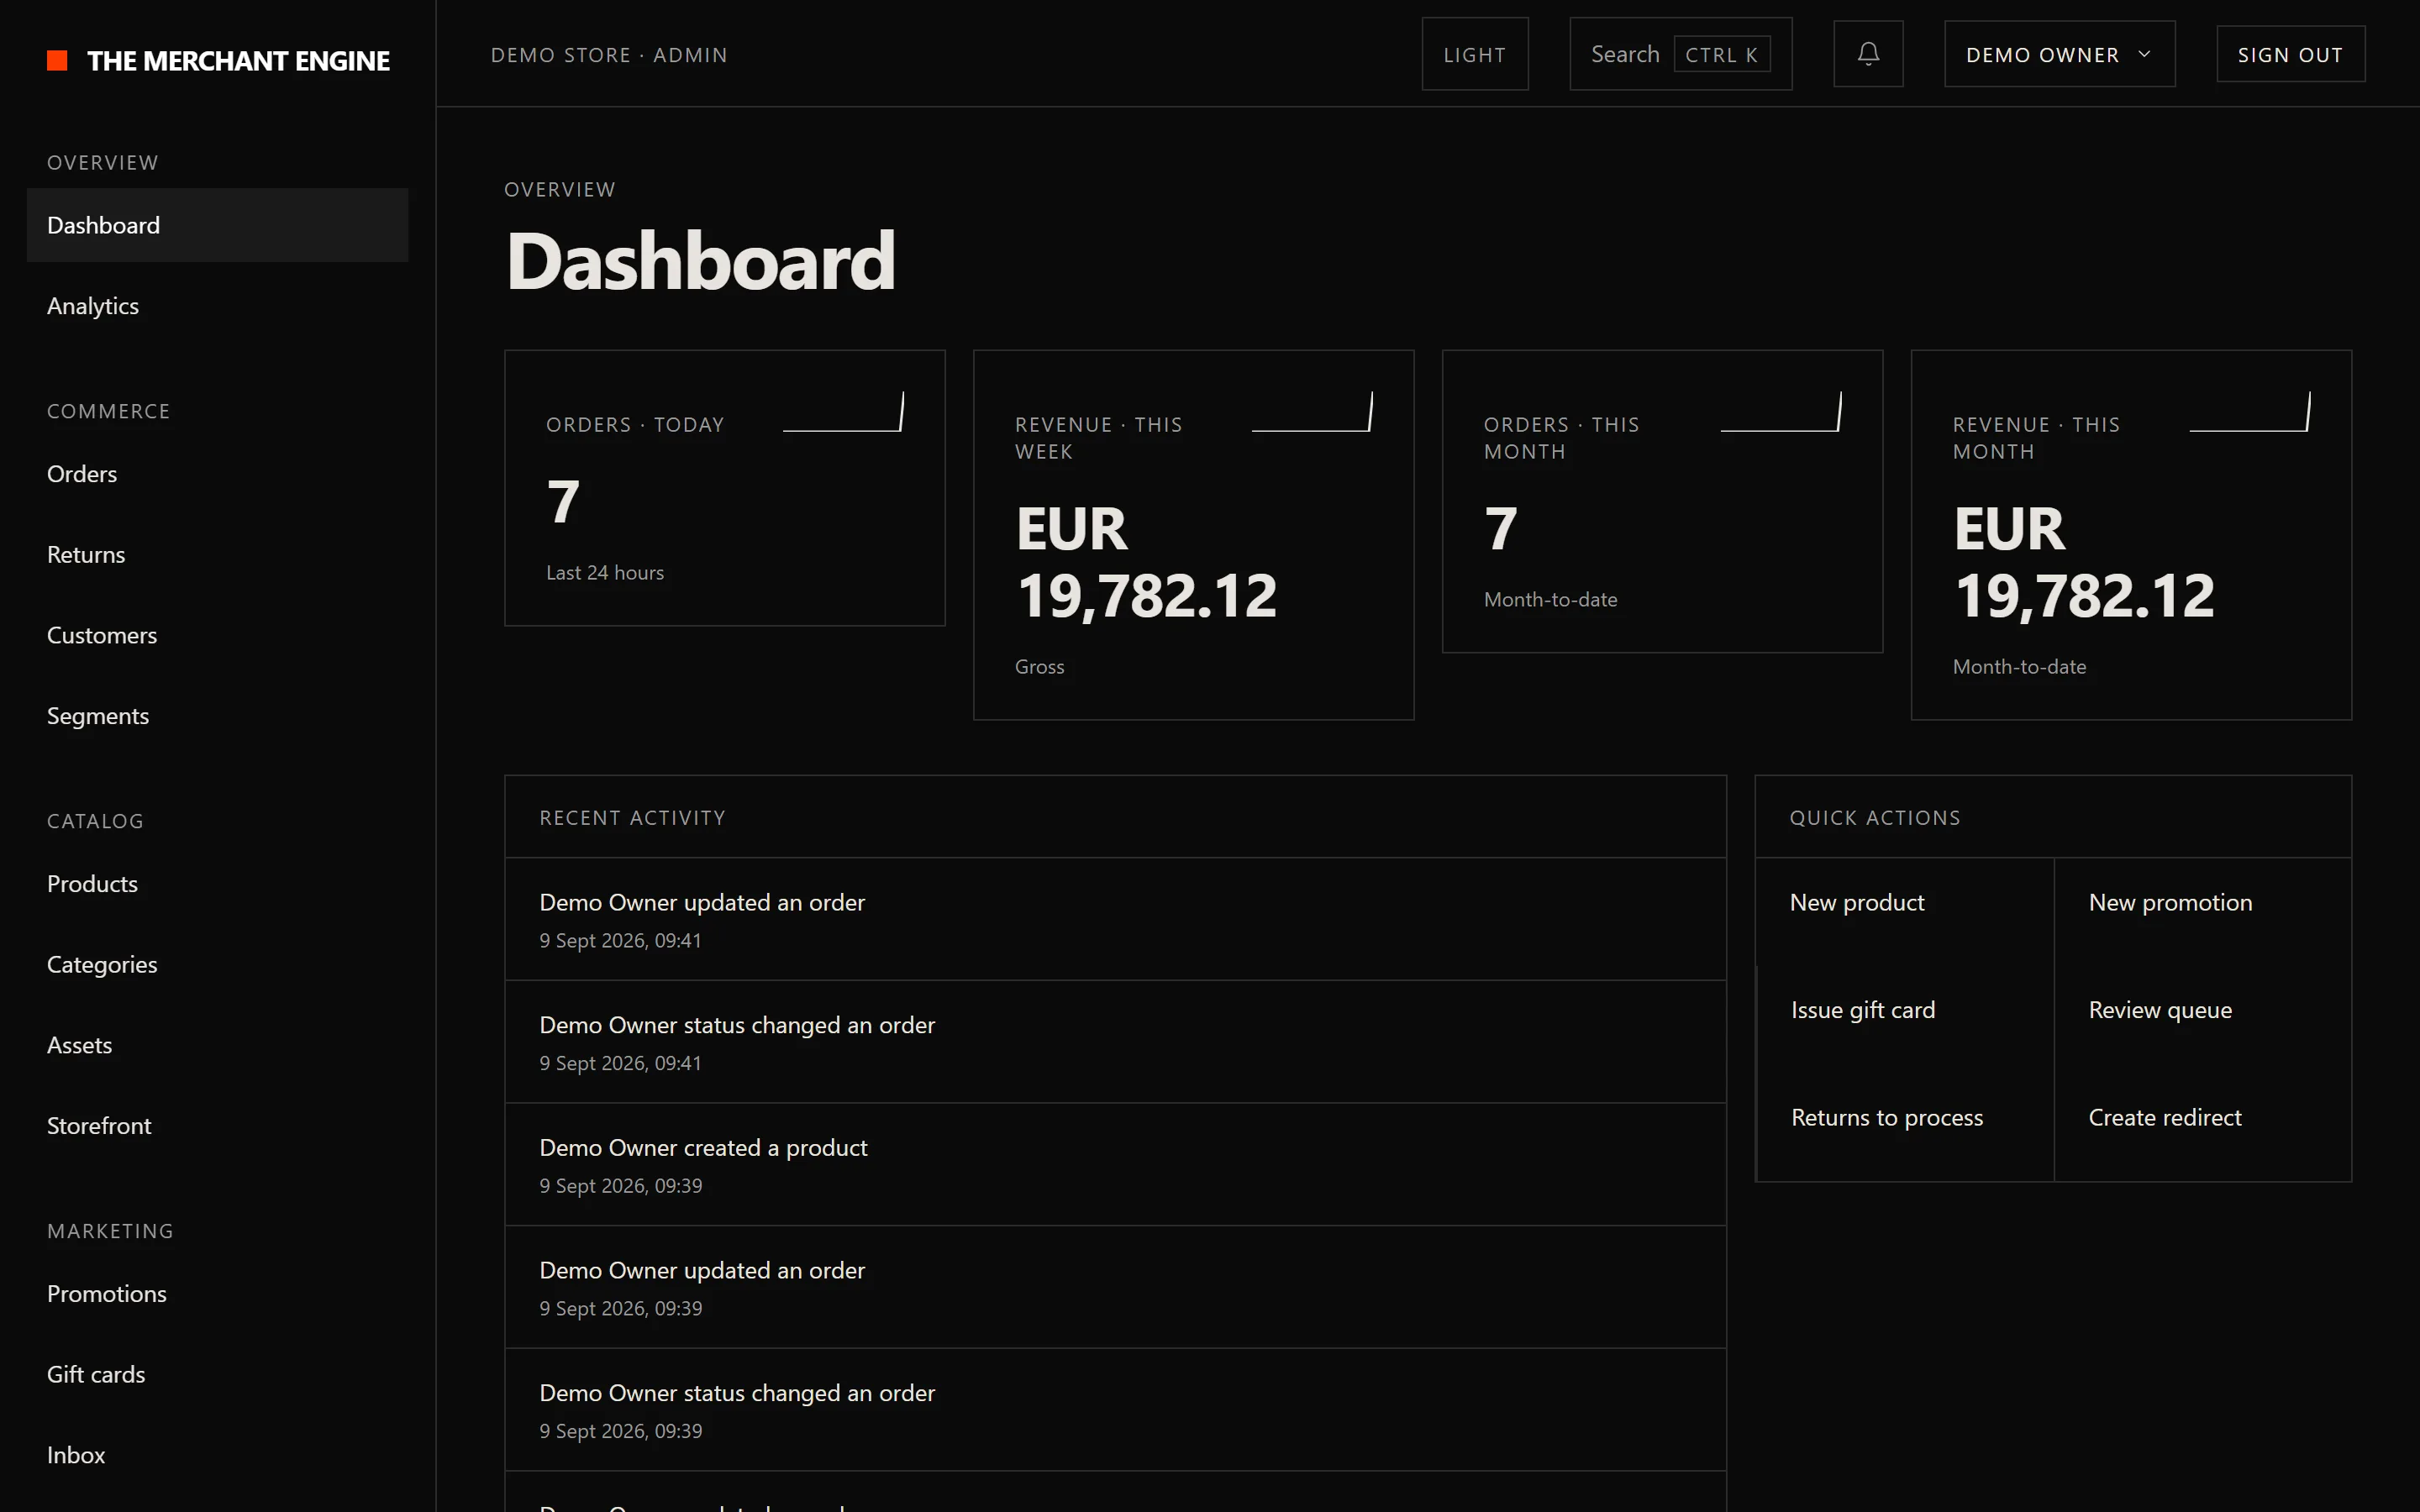Screen dimensions: 2420x1512
Task: Click the DEMO STORE · ADMIN breadcrumb text
Action: pyautogui.click(x=609, y=55)
